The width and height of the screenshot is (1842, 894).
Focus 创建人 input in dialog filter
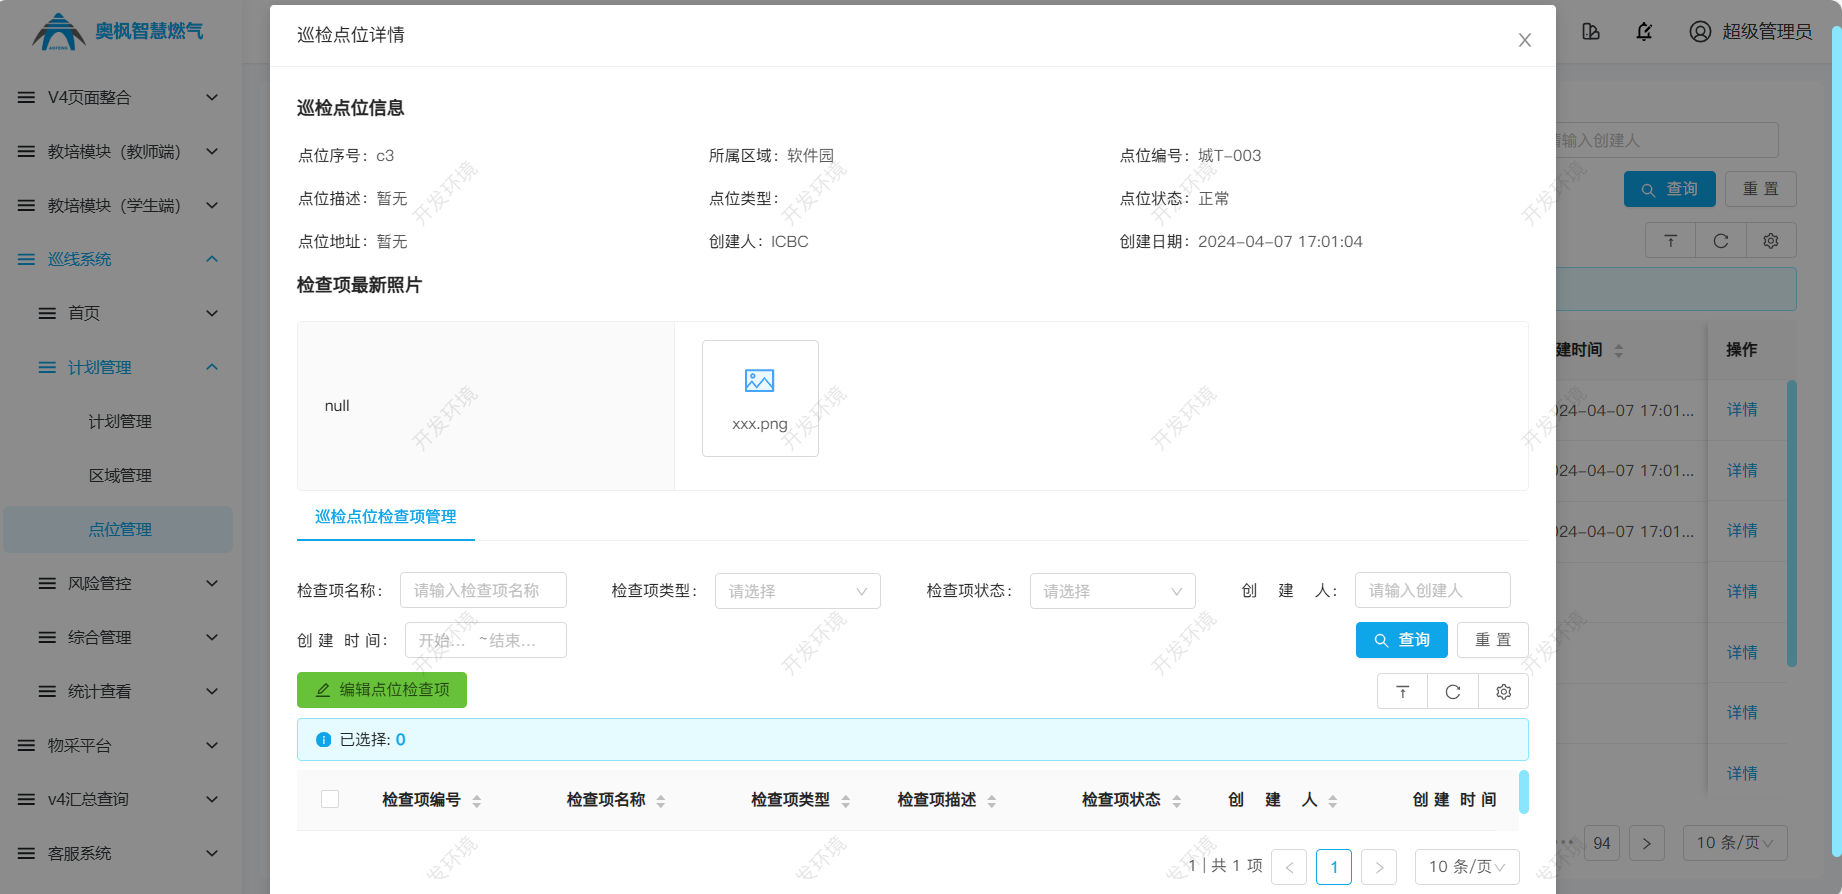(x=1432, y=590)
